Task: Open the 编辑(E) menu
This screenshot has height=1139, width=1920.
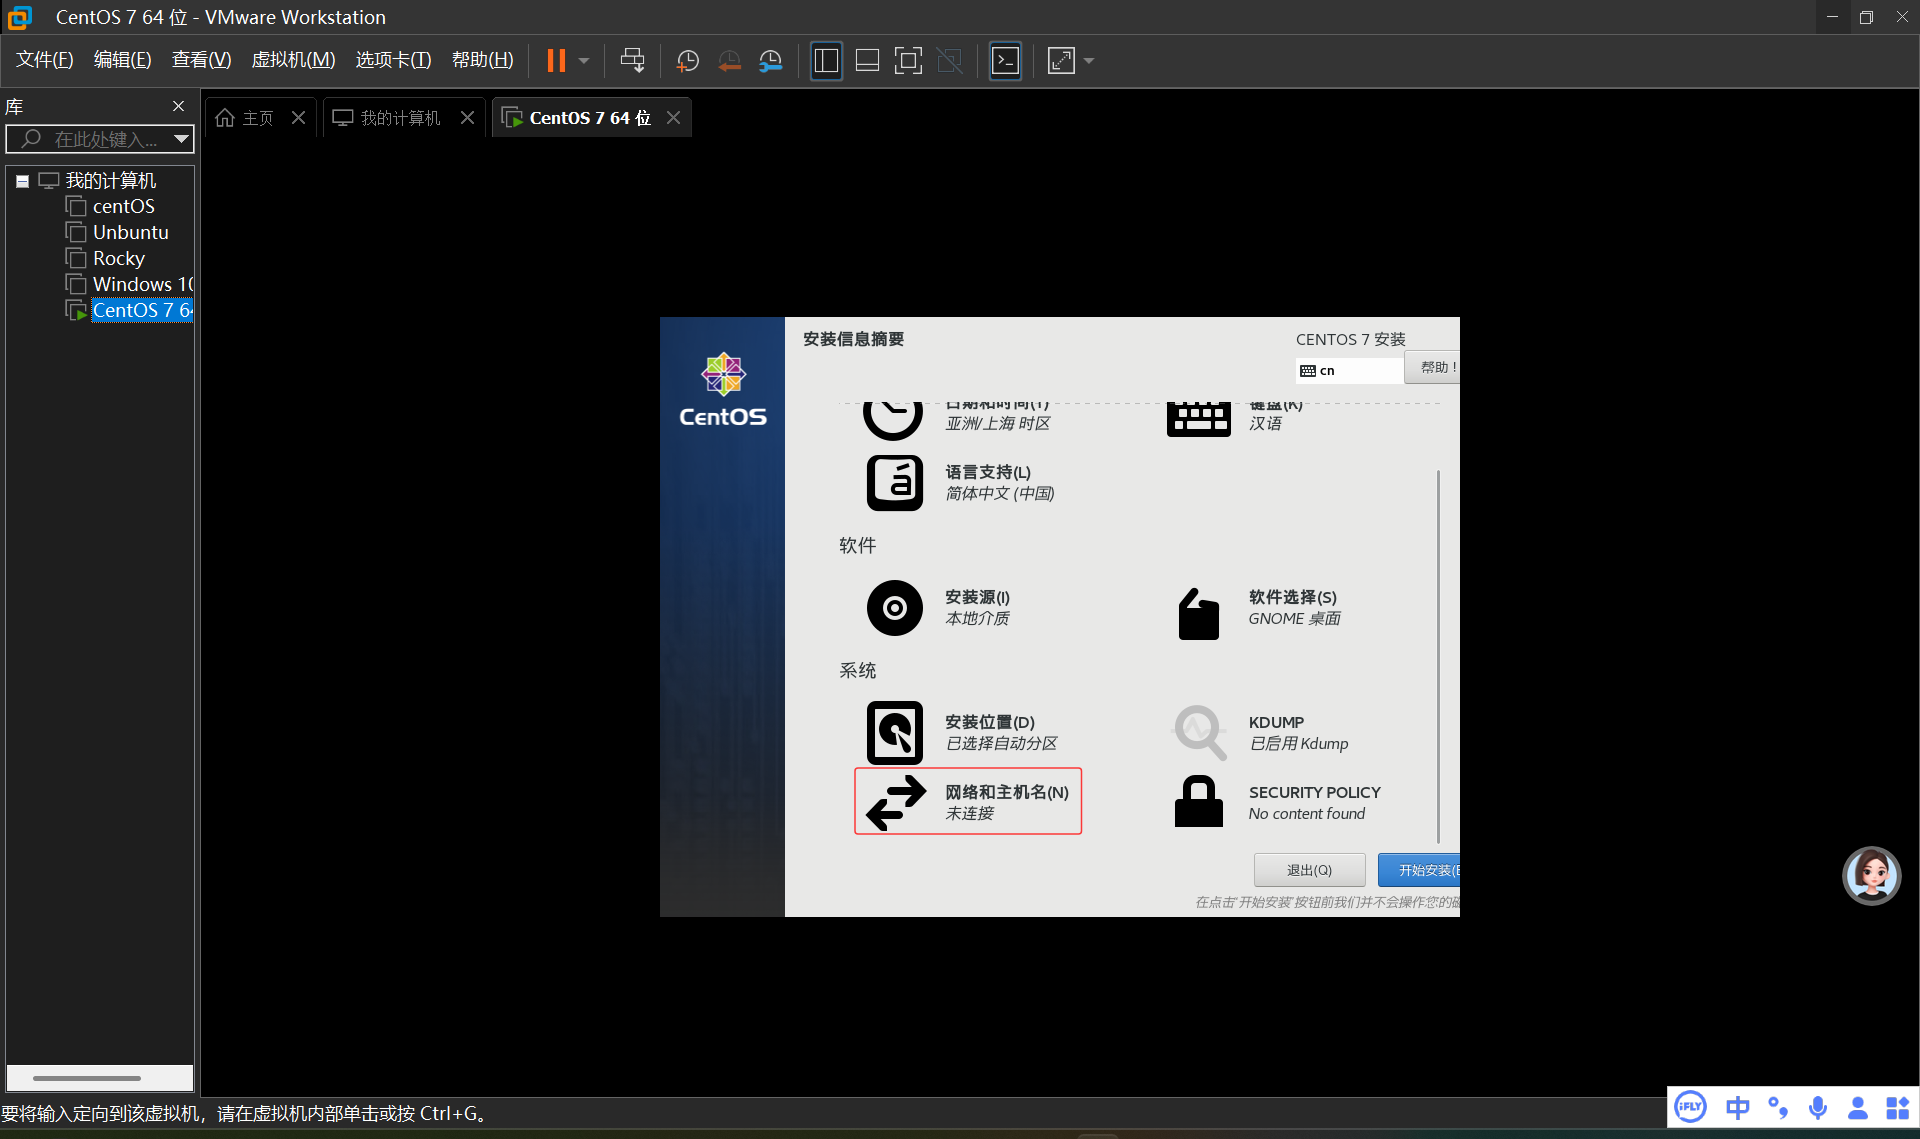Action: (x=122, y=60)
